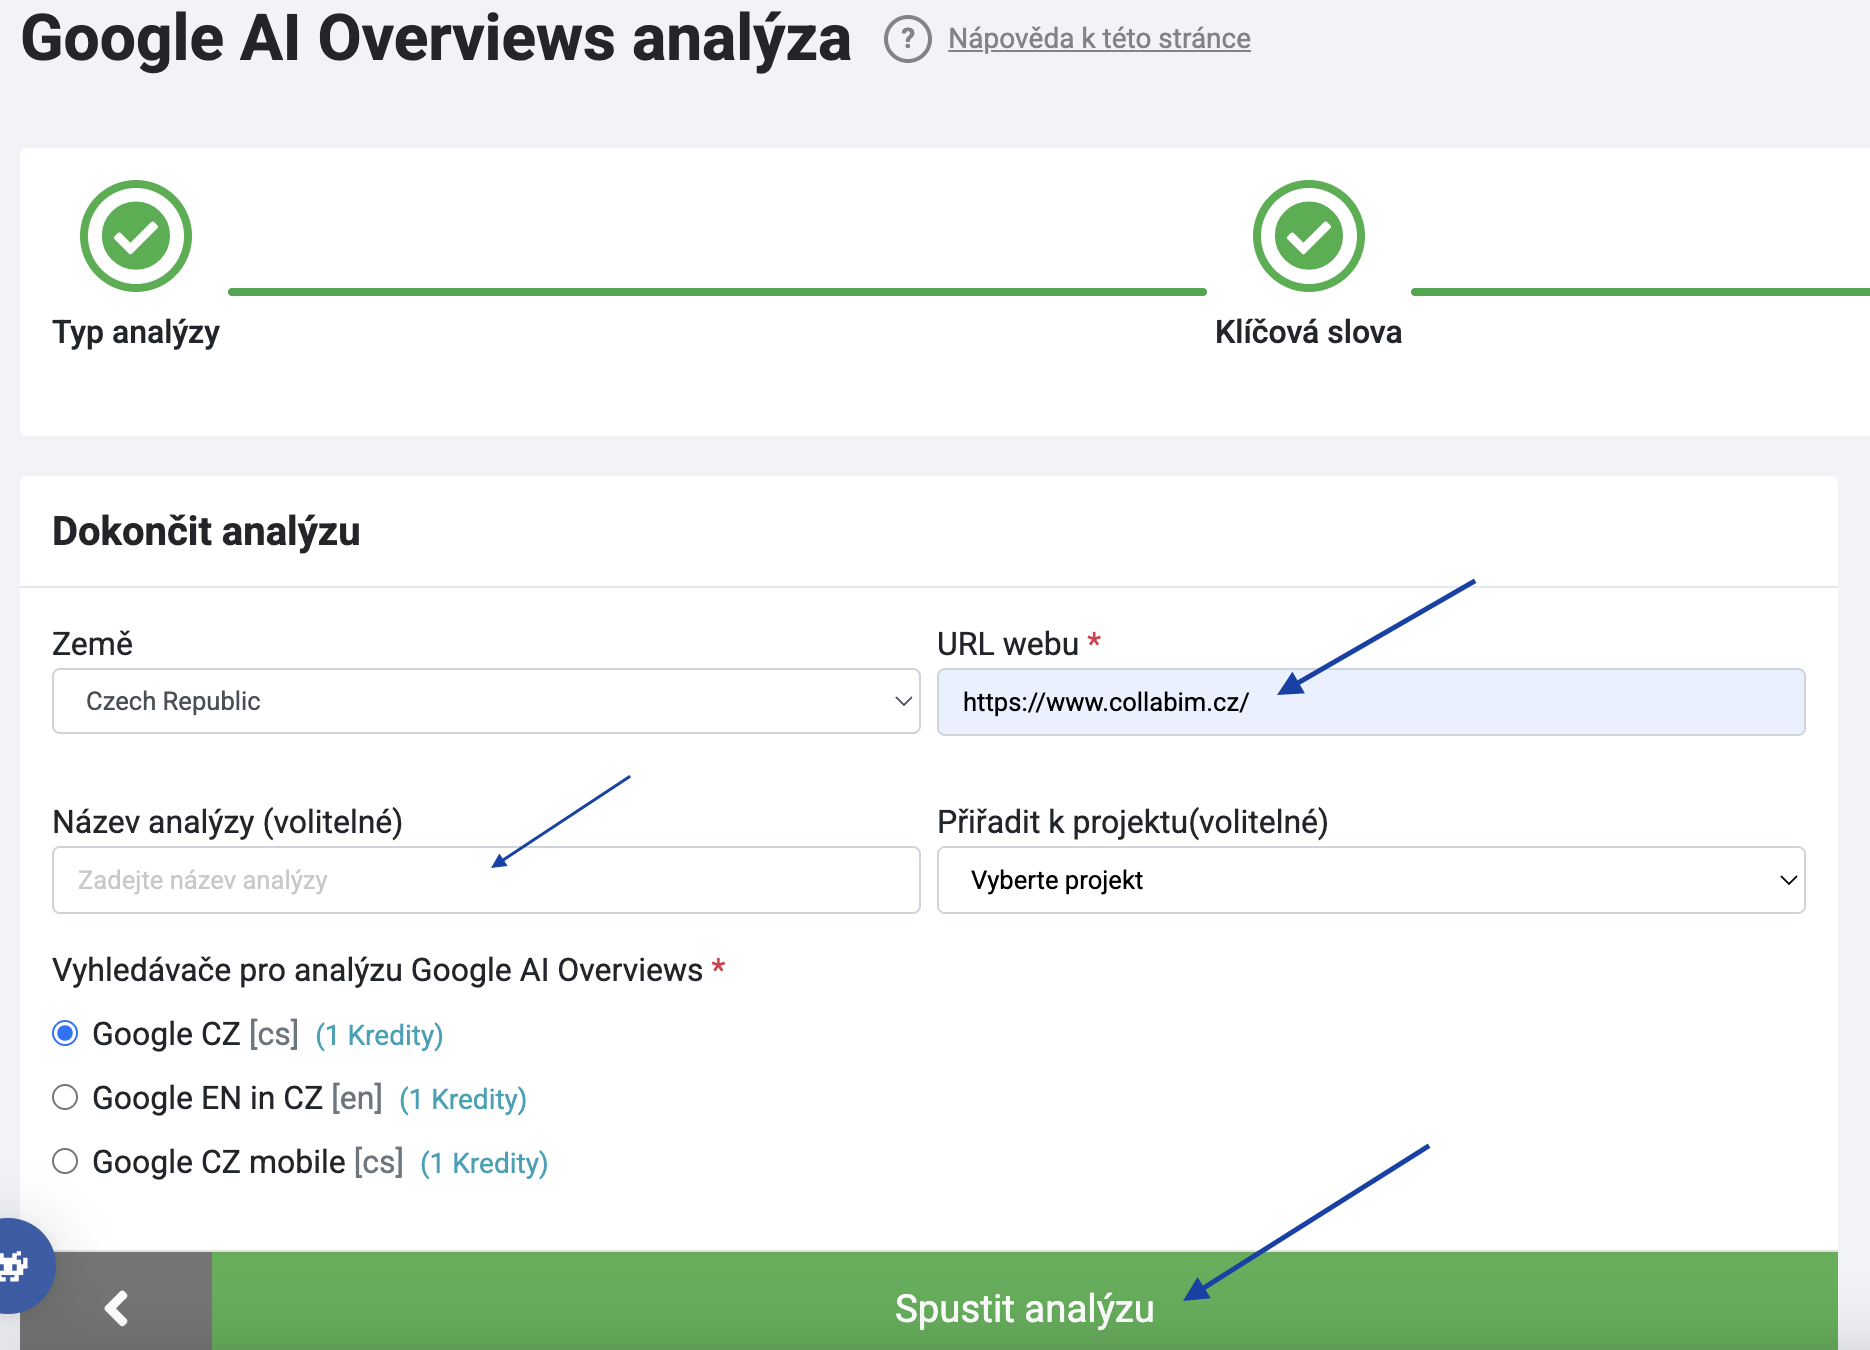Open the chat widget robot icon
Viewport: 1870px width, 1350px height.
[15, 1266]
